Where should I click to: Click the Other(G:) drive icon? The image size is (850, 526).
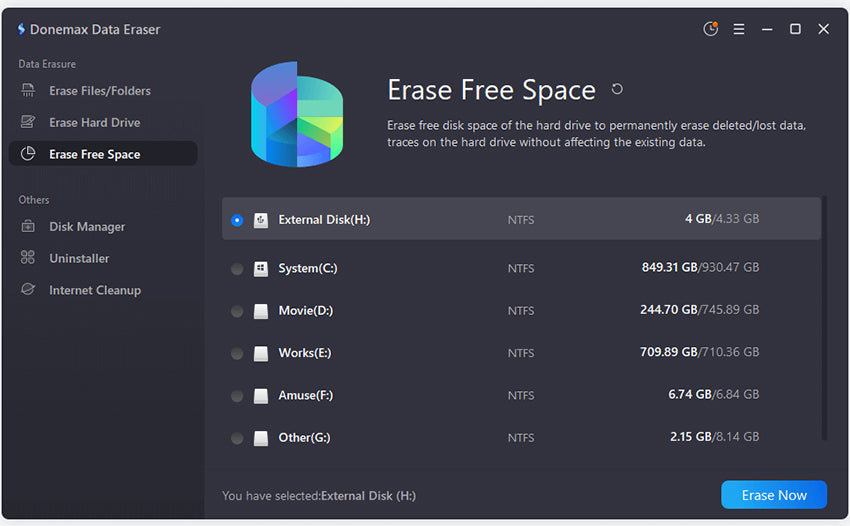[x=261, y=438]
